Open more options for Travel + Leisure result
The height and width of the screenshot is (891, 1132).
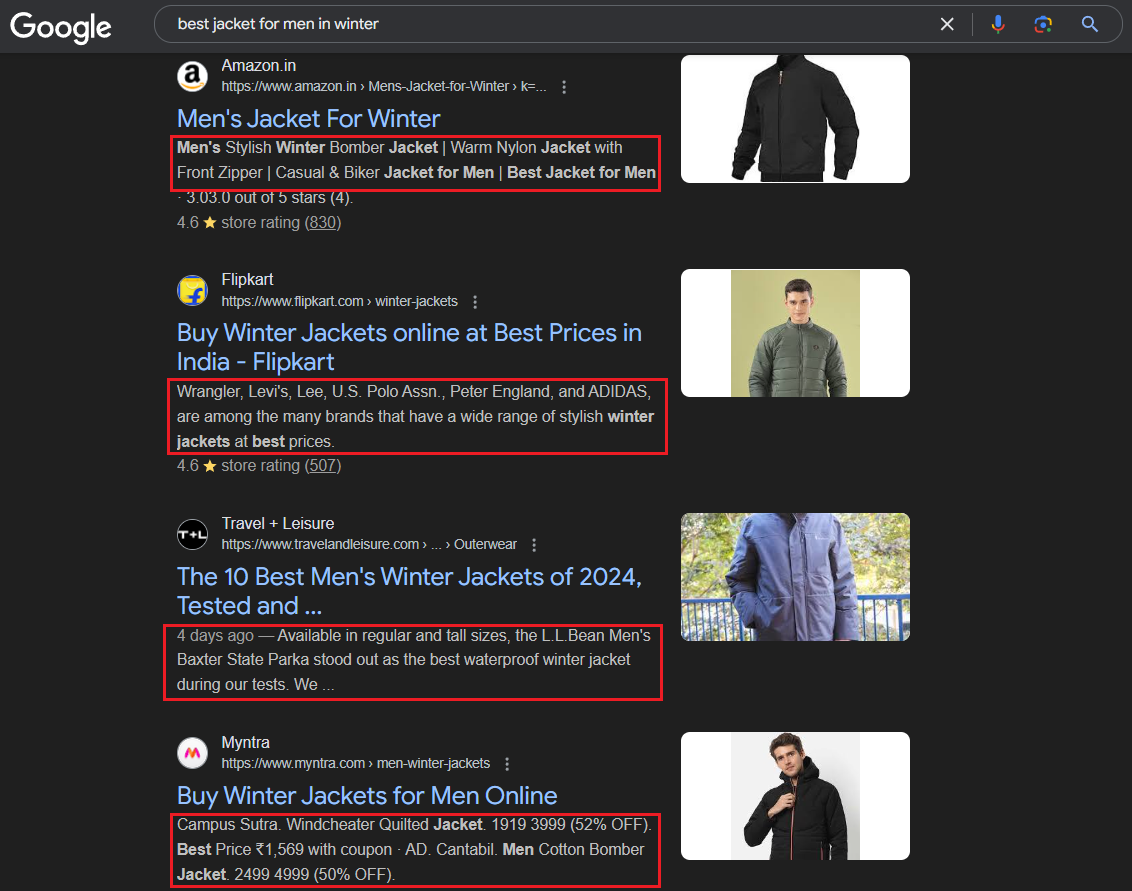click(534, 545)
